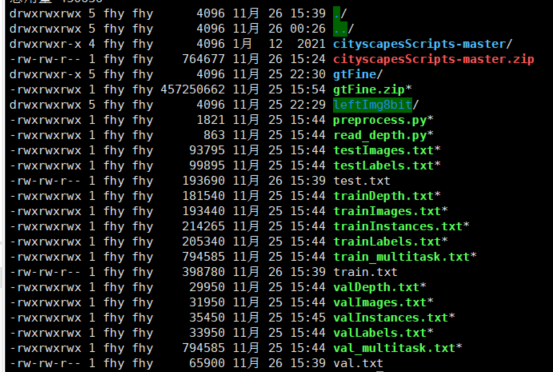Click the trainInstances.txt file name
553x372 pixels.
[x=398, y=226]
